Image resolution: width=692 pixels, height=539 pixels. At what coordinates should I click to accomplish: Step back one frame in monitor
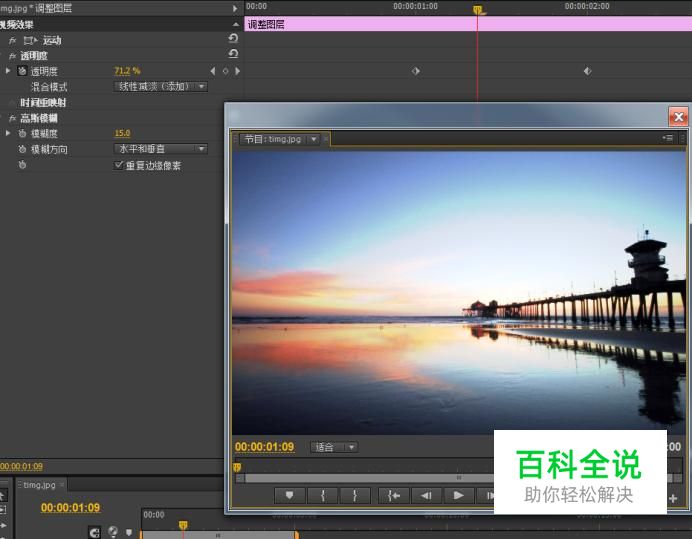[426, 495]
